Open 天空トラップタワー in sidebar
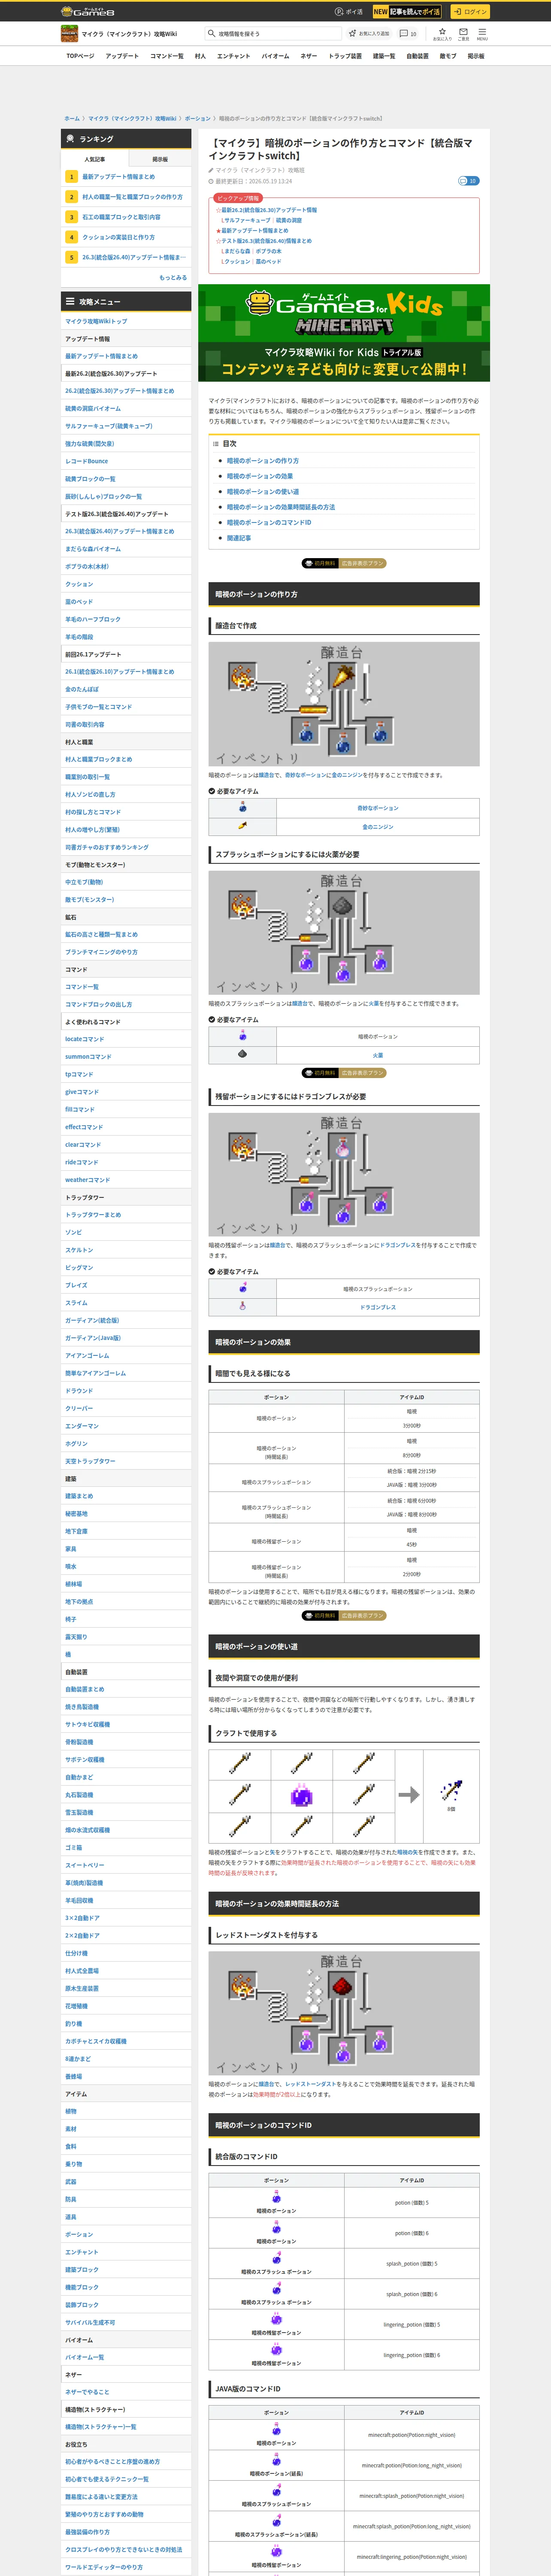Screen dimensions: 551x2576 90,1461
